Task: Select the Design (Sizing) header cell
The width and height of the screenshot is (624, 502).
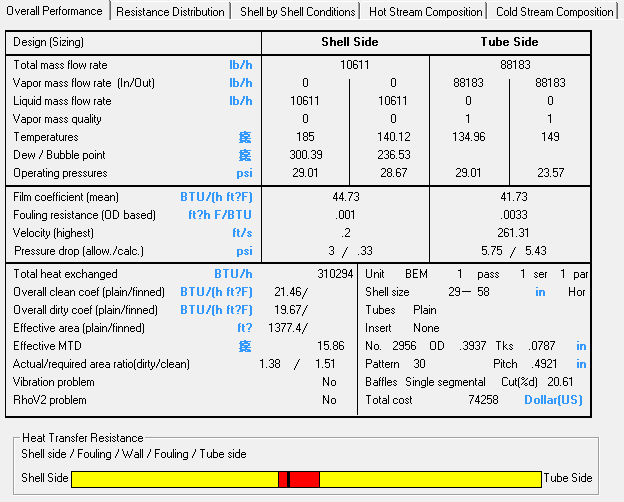Action: point(49,42)
